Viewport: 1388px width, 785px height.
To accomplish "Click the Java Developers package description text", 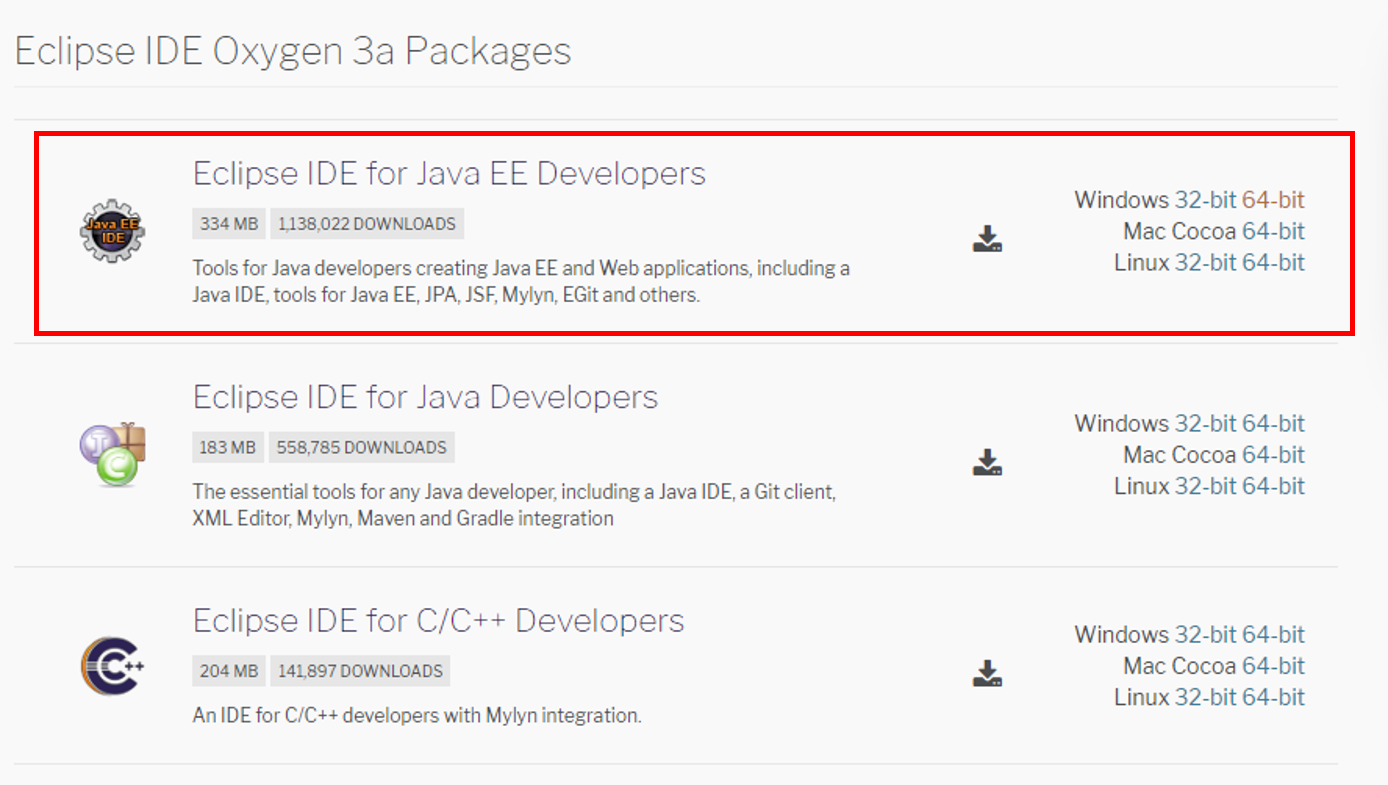I will click(514, 505).
